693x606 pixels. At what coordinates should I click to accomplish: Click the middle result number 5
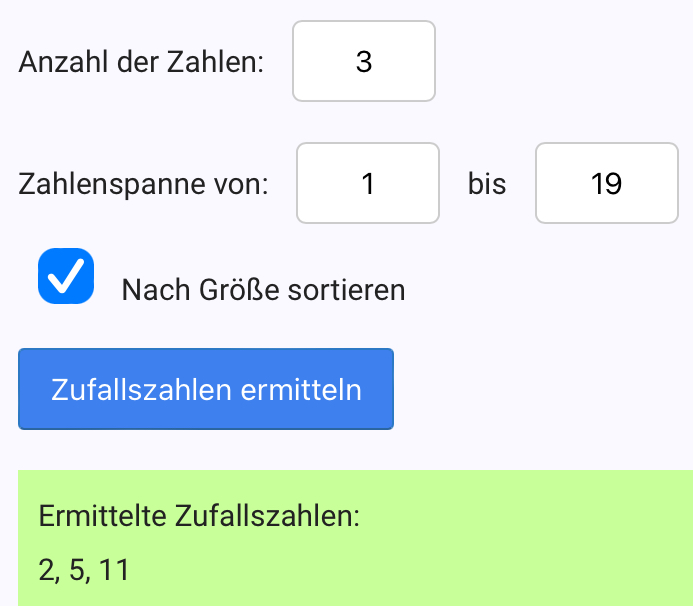(77, 570)
